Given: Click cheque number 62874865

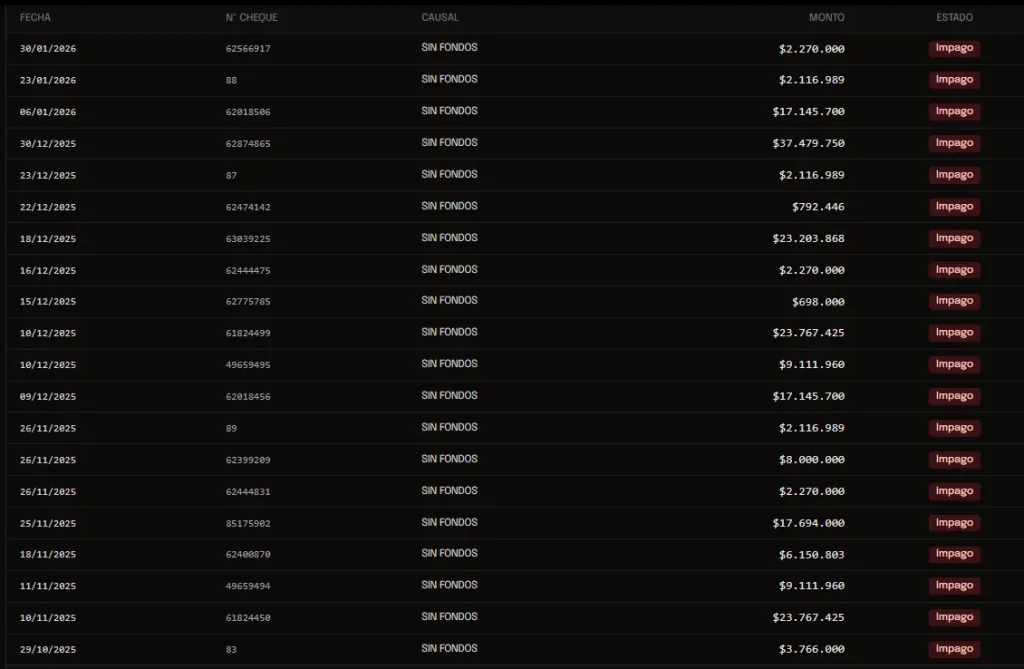Looking at the screenshot, I should (248, 144).
